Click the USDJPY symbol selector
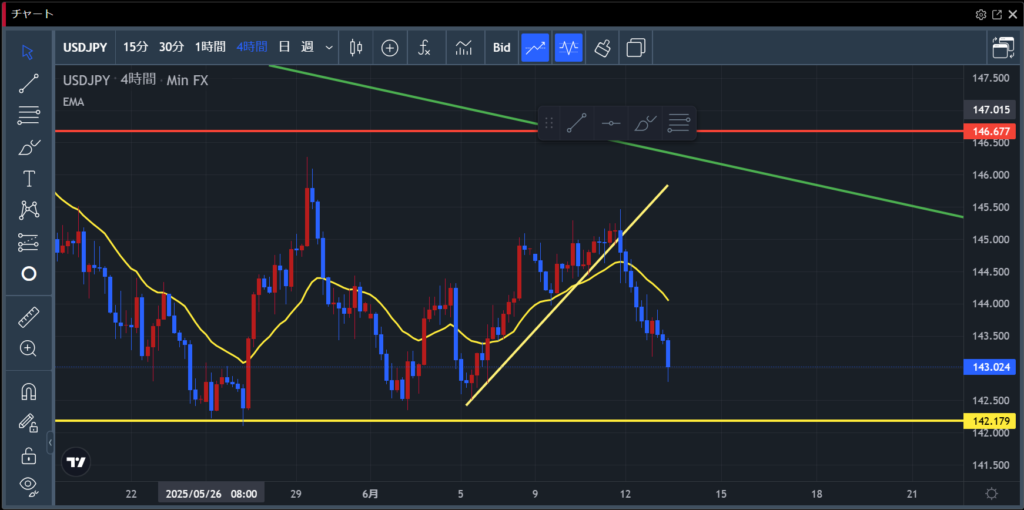This screenshot has width=1024, height=510. (85, 47)
